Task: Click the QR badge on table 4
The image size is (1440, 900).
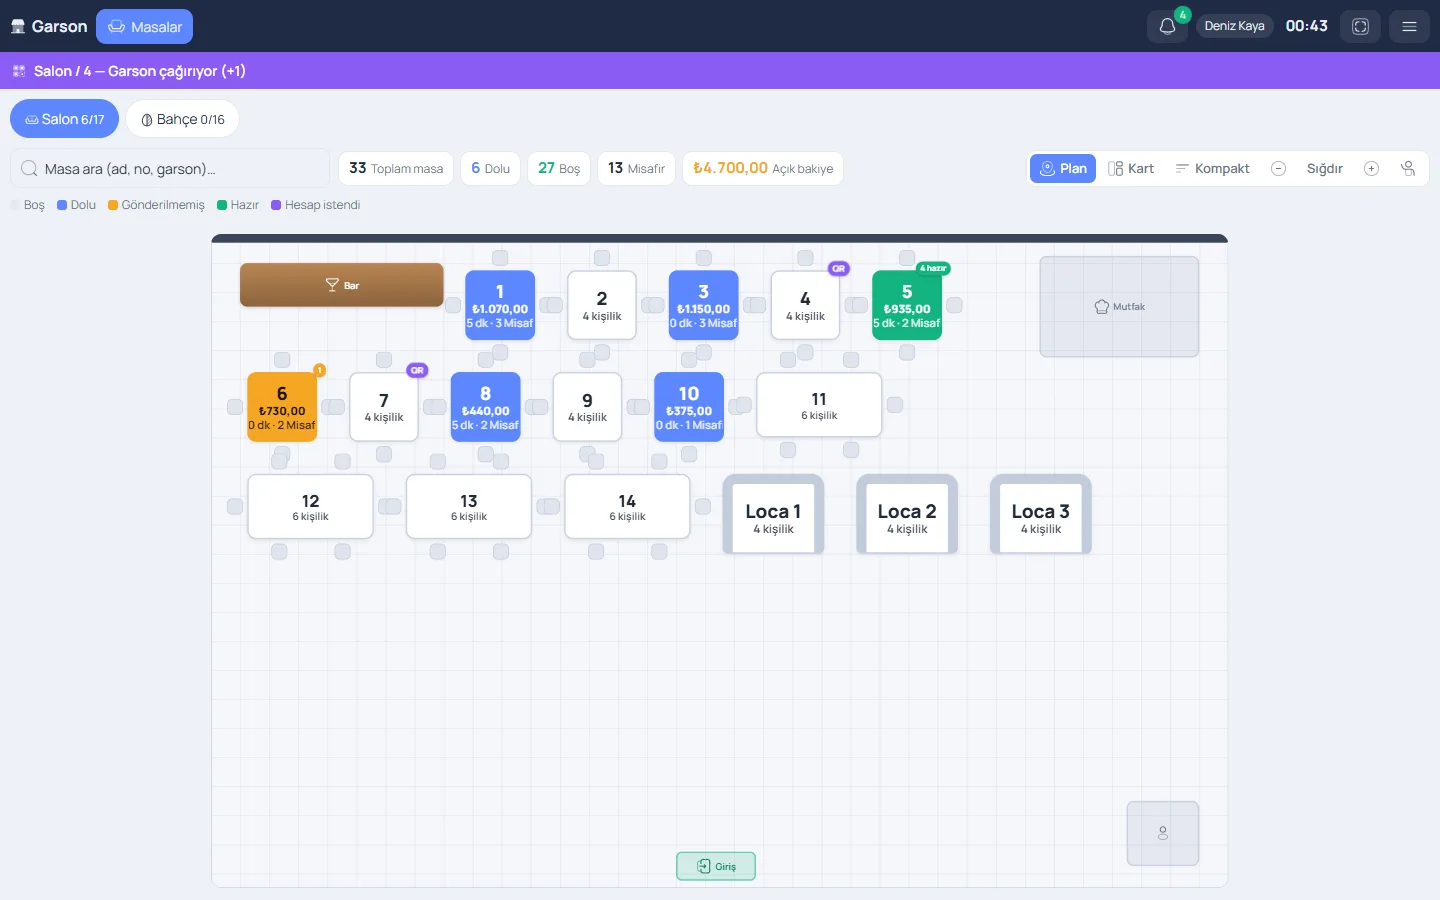Action: click(x=839, y=268)
